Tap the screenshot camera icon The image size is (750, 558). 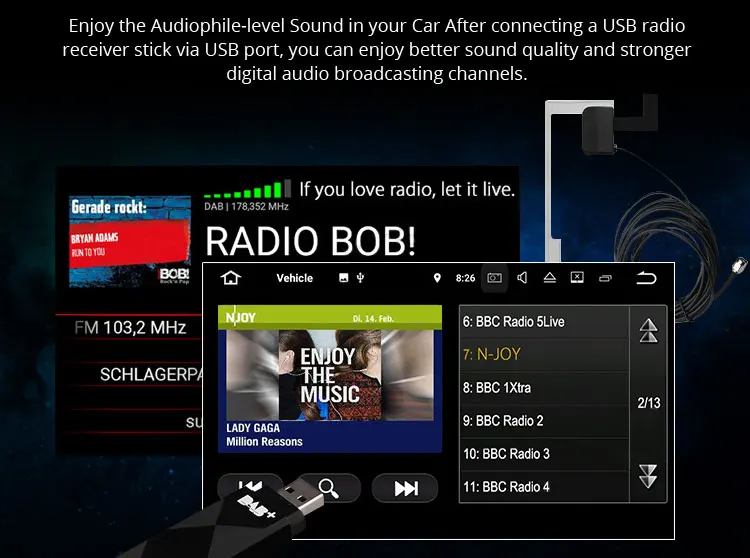494,278
